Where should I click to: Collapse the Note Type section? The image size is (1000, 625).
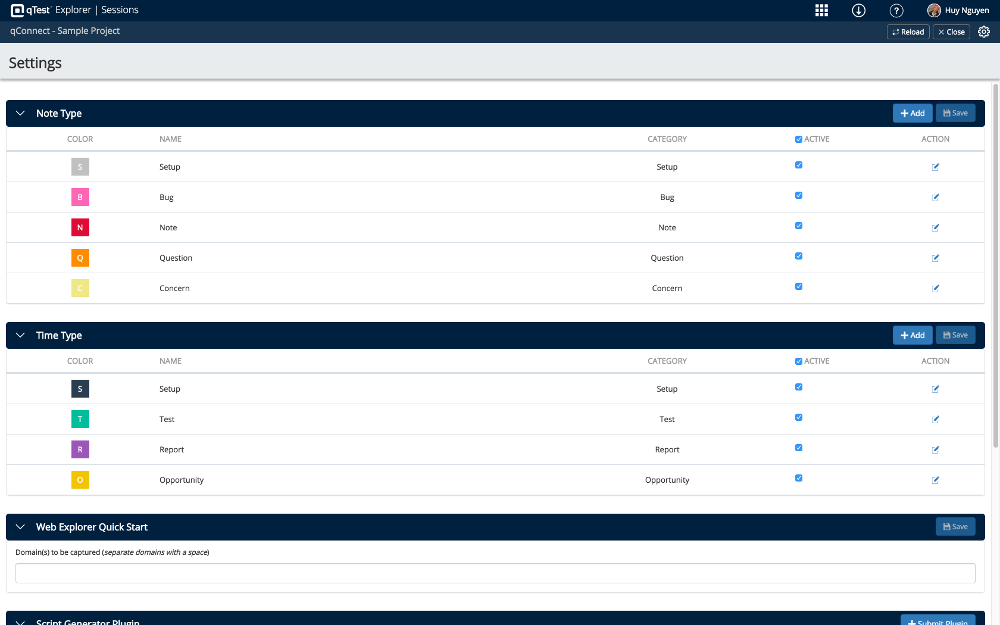20,114
